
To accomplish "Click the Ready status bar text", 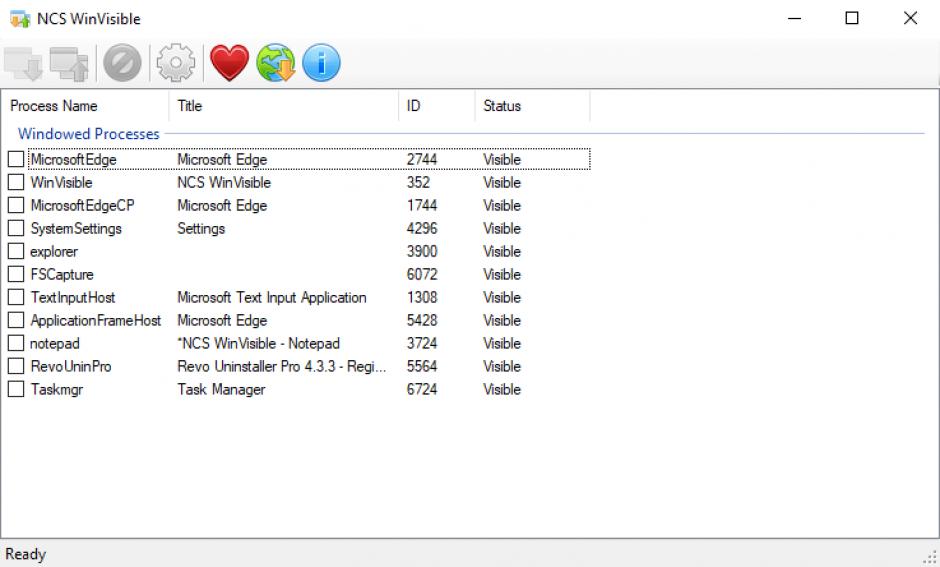I will click(x=26, y=554).
